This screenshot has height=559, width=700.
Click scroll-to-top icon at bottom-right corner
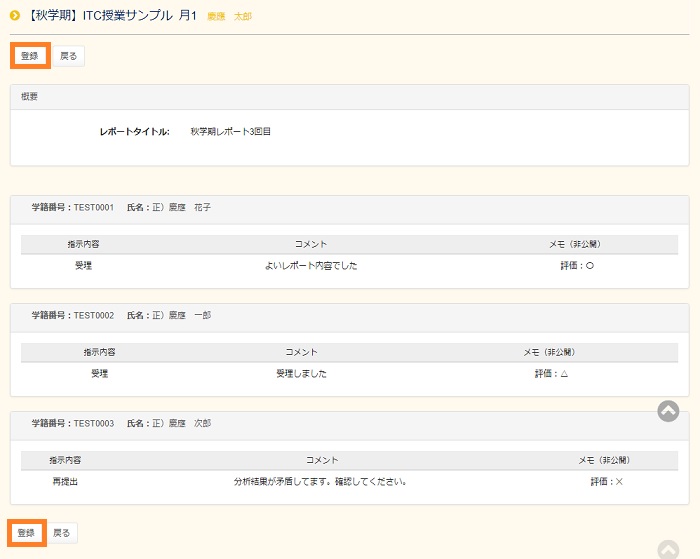pos(668,549)
